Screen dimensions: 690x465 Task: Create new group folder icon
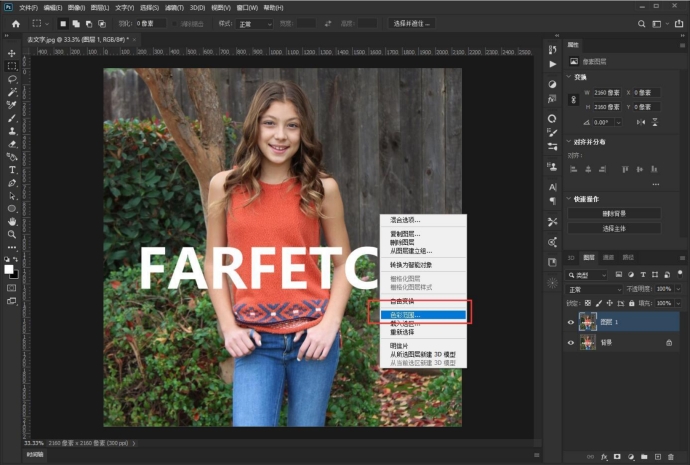(x=644, y=457)
